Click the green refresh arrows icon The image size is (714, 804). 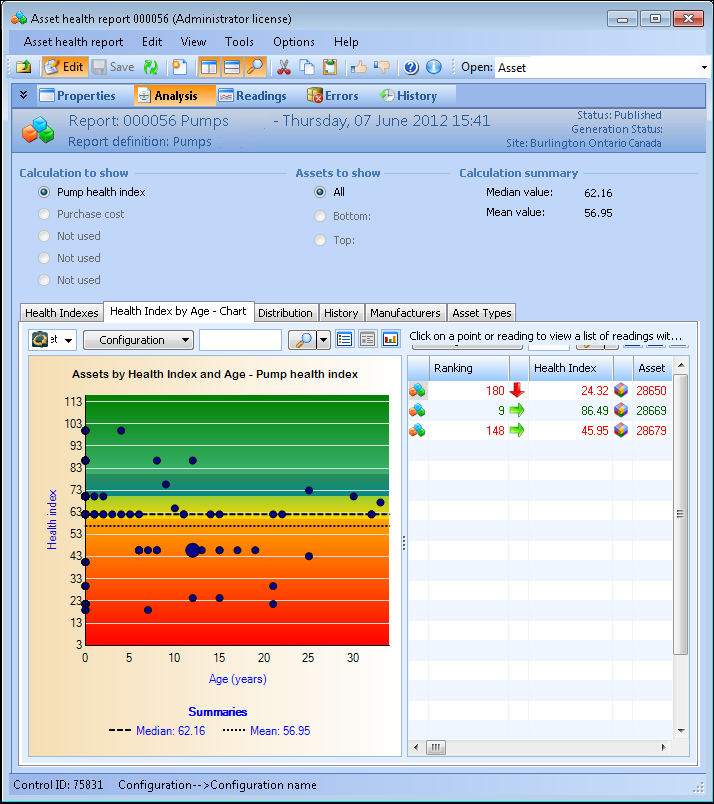151,67
